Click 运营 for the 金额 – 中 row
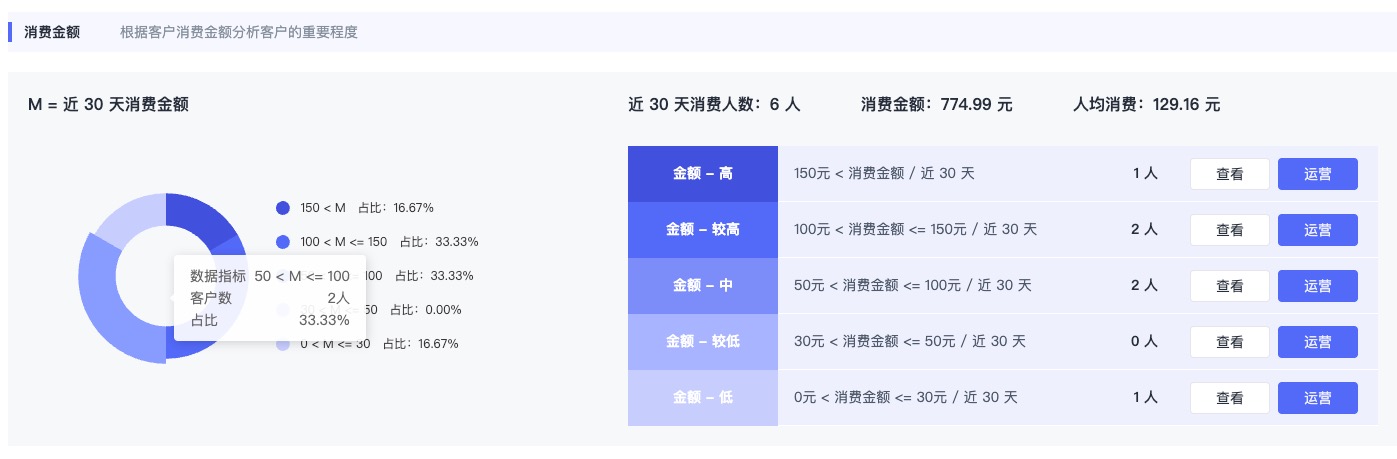The height and width of the screenshot is (459, 1397). click(1318, 286)
